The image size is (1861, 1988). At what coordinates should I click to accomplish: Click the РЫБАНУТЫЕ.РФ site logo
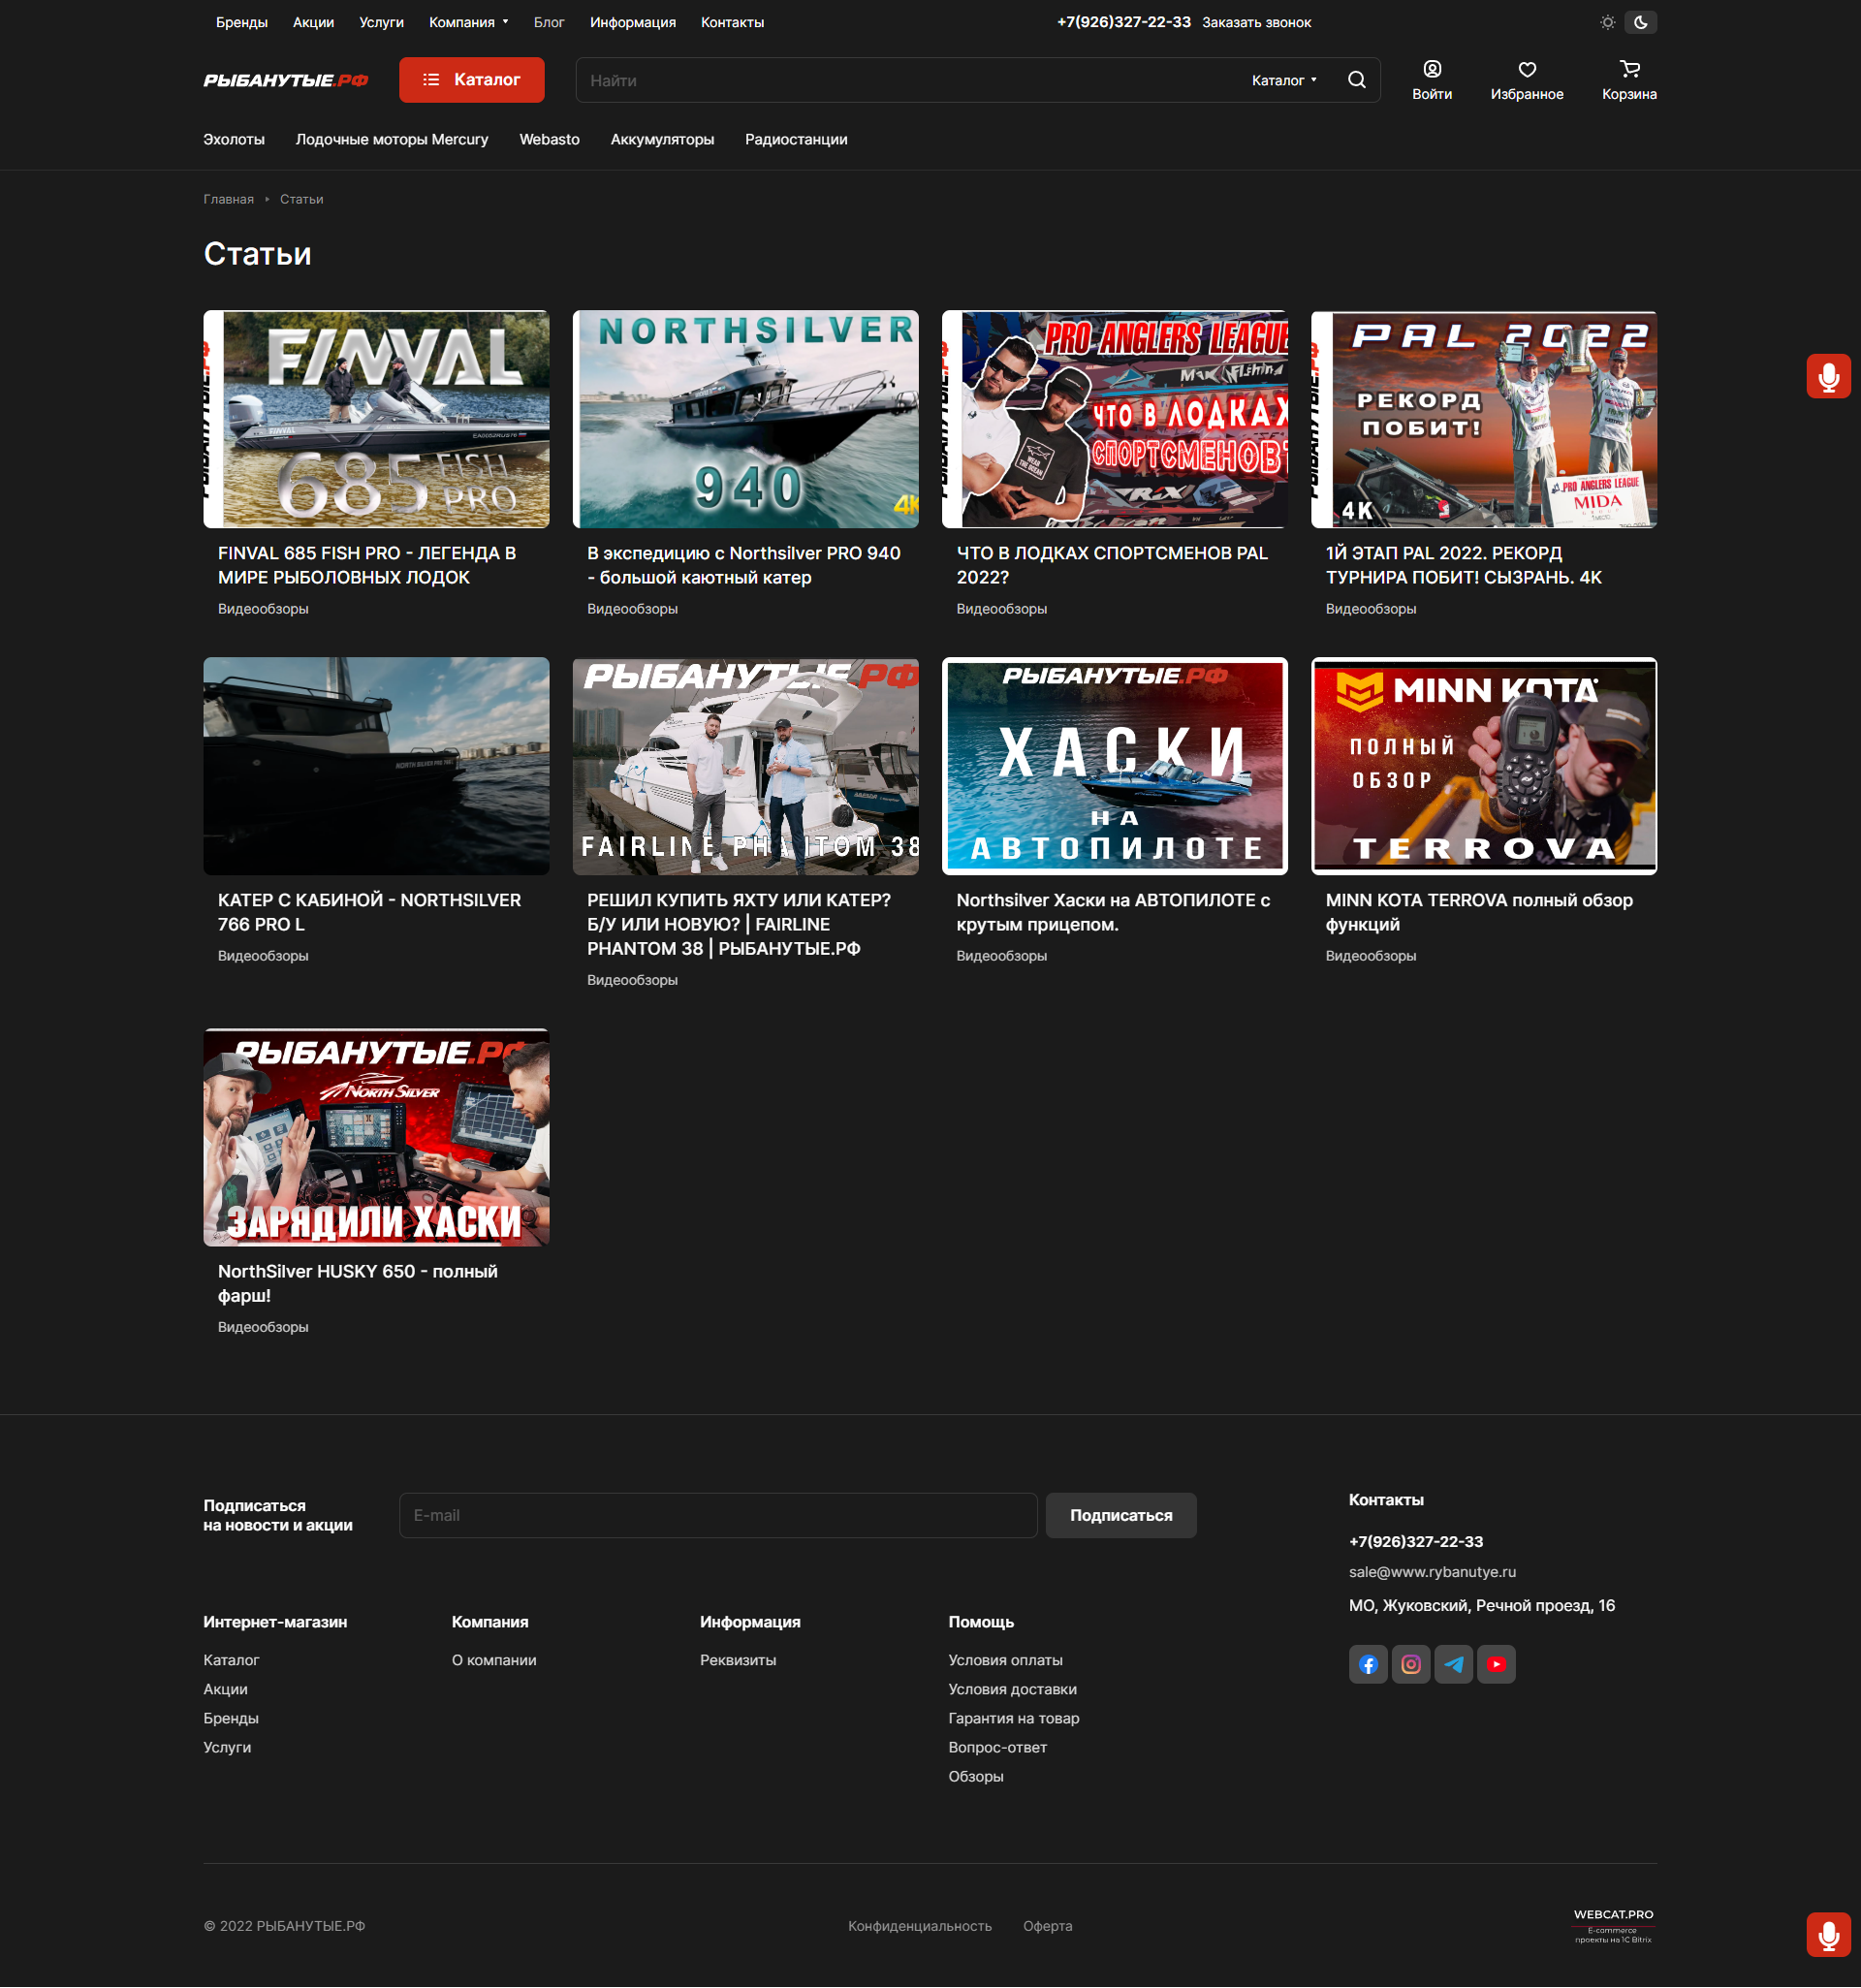coord(286,80)
